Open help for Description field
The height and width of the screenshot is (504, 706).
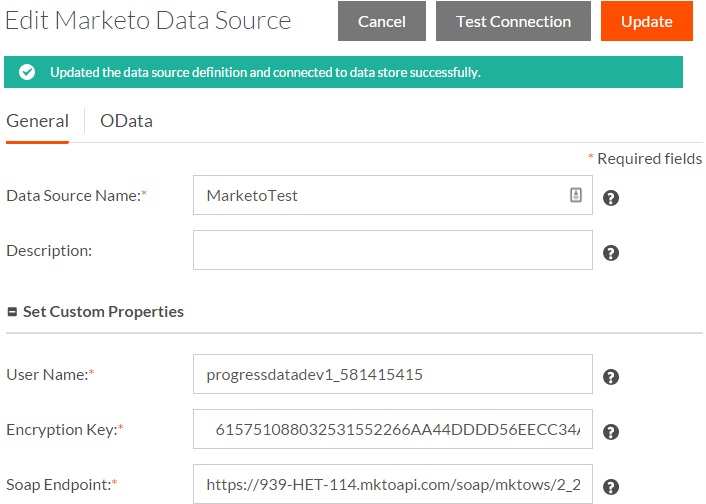(611, 253)
